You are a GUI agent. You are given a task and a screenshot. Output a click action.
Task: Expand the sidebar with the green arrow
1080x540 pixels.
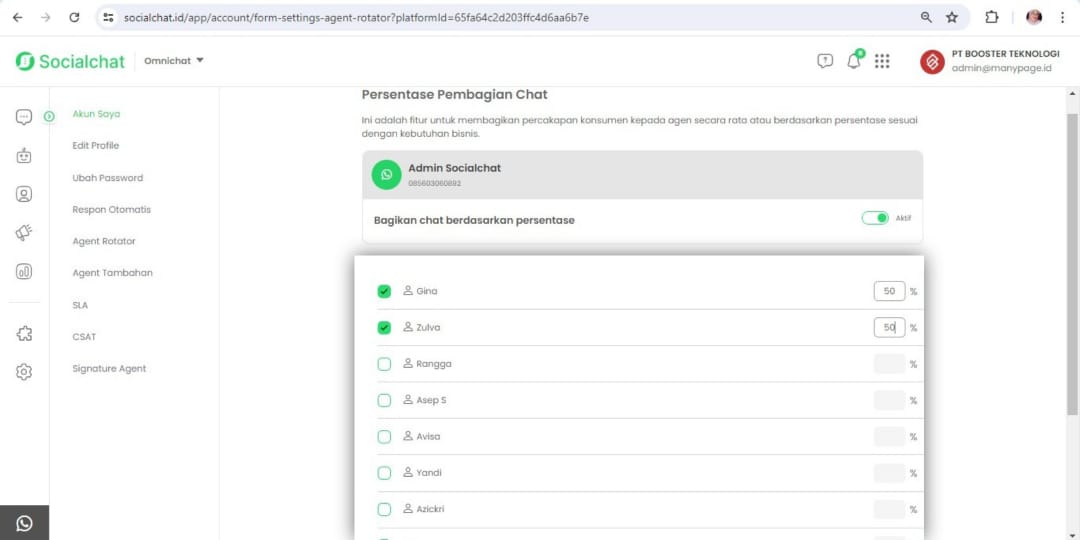[x=49, y=117]
